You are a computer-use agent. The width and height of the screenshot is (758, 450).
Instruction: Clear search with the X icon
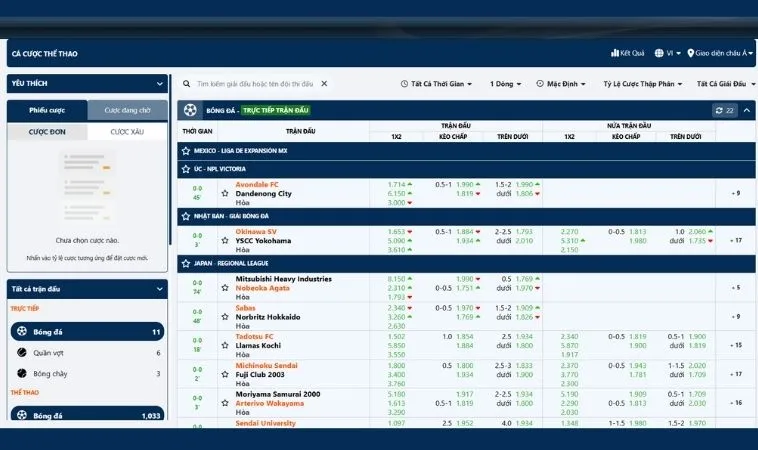tap(324, 84)
